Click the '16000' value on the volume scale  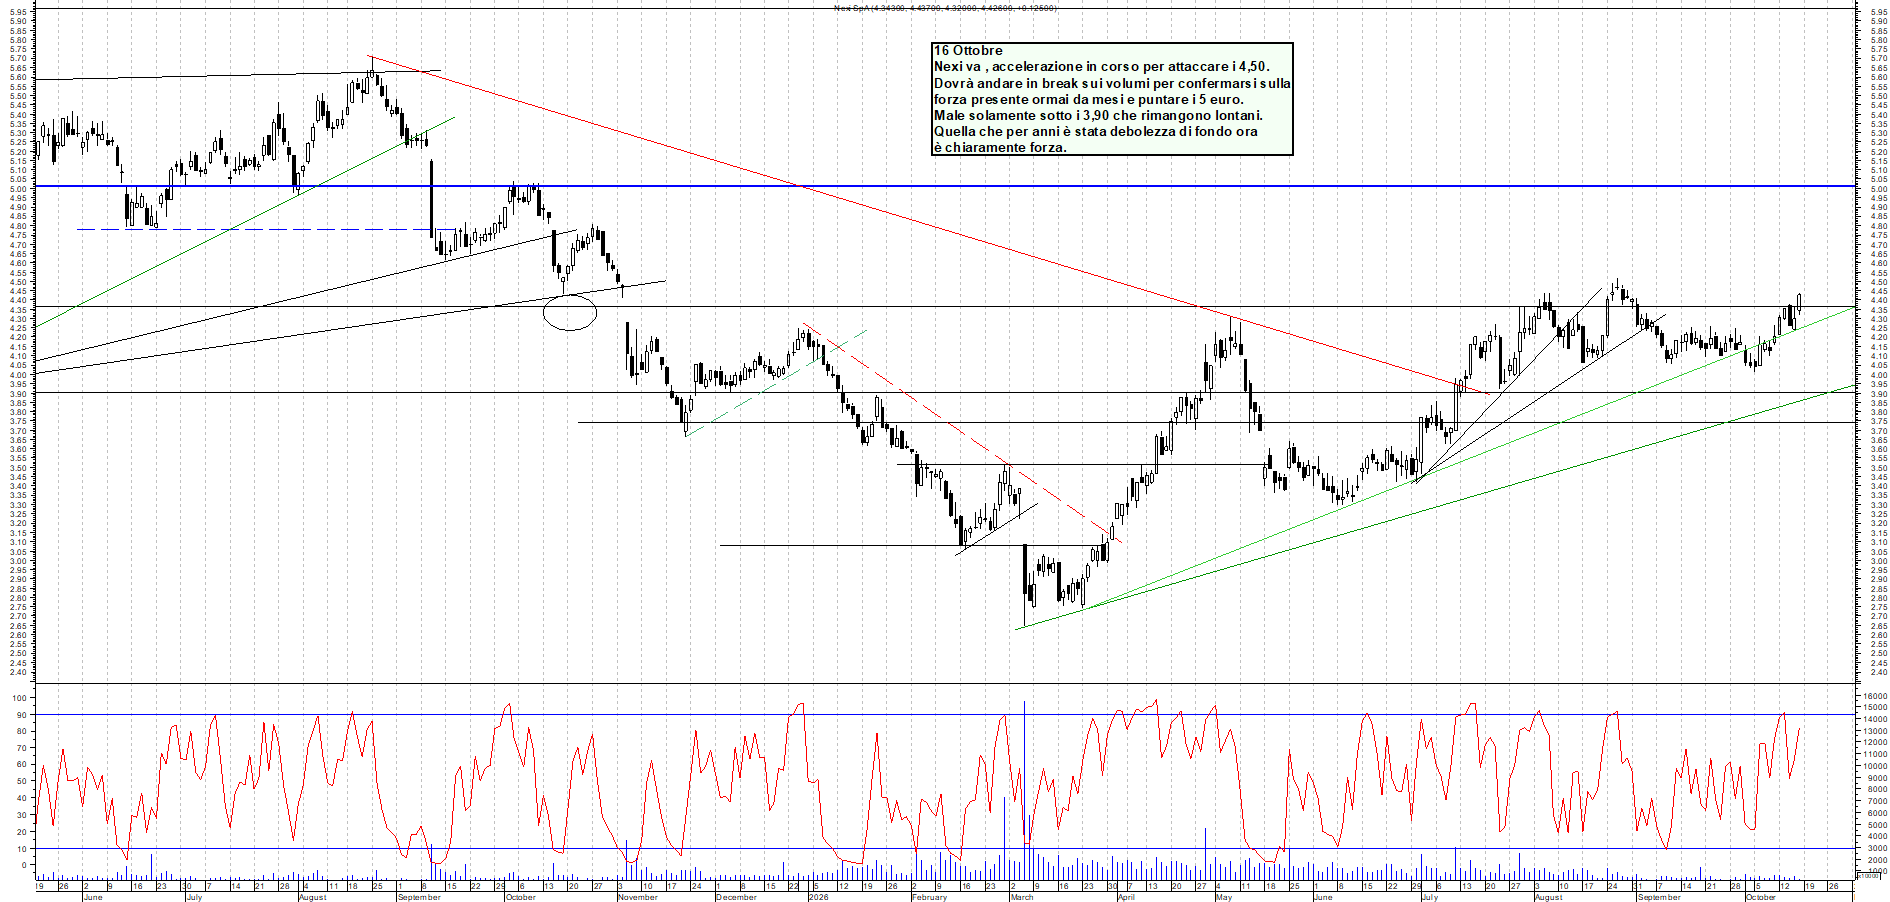pyautogui.click(x=1874, y=696)
